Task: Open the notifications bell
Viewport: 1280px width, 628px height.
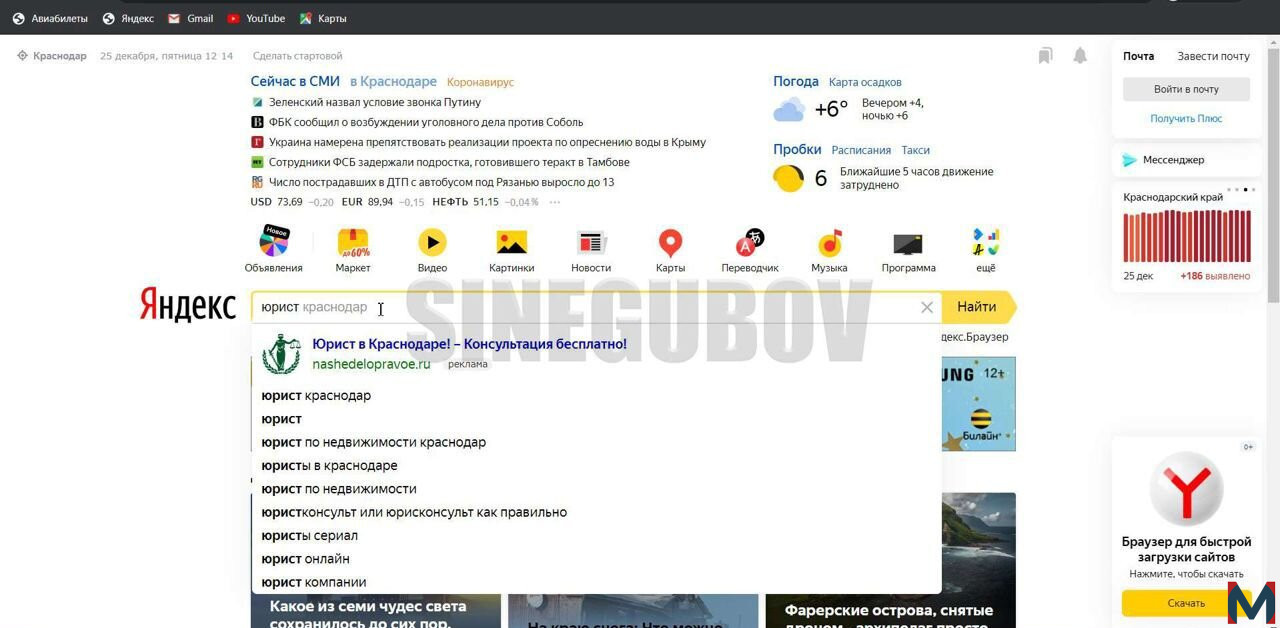Action: (x=1080, y=56)
